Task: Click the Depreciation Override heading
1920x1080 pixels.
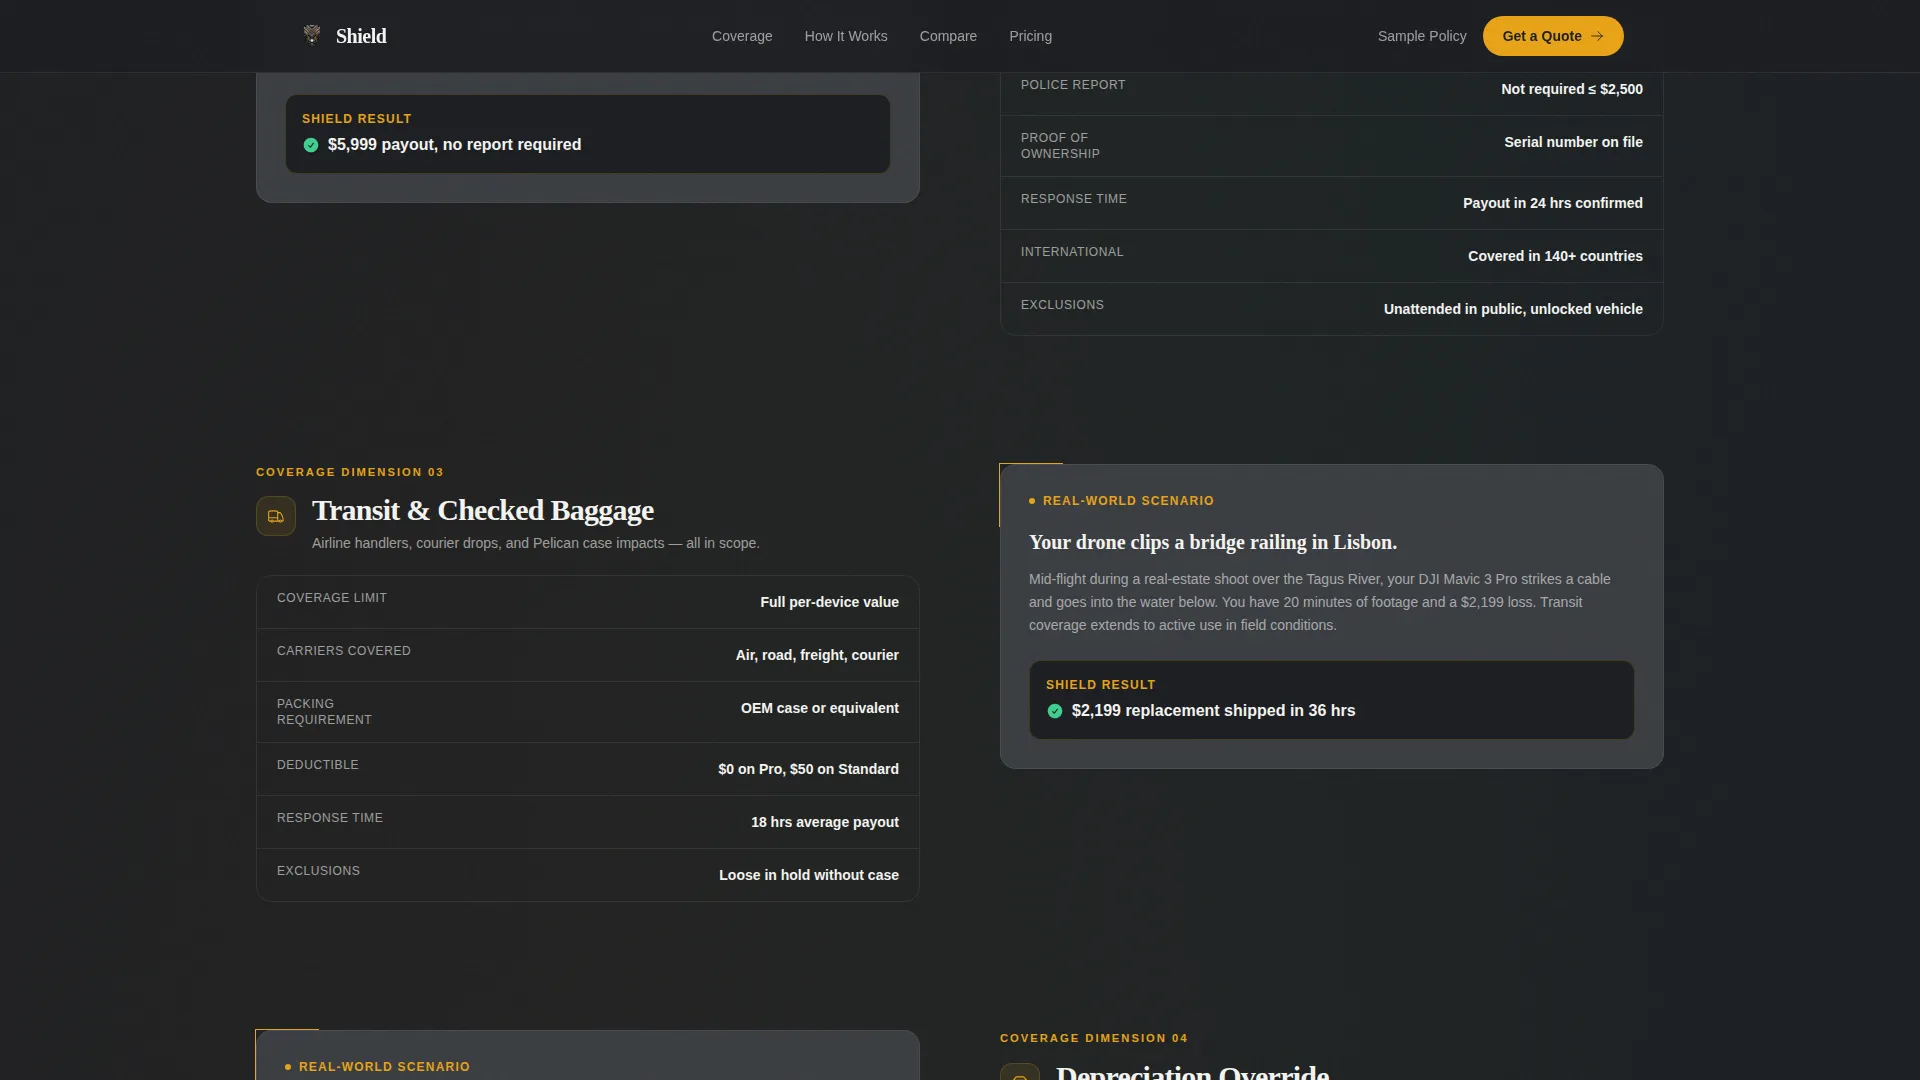Action: [x=1192, y=1072]
